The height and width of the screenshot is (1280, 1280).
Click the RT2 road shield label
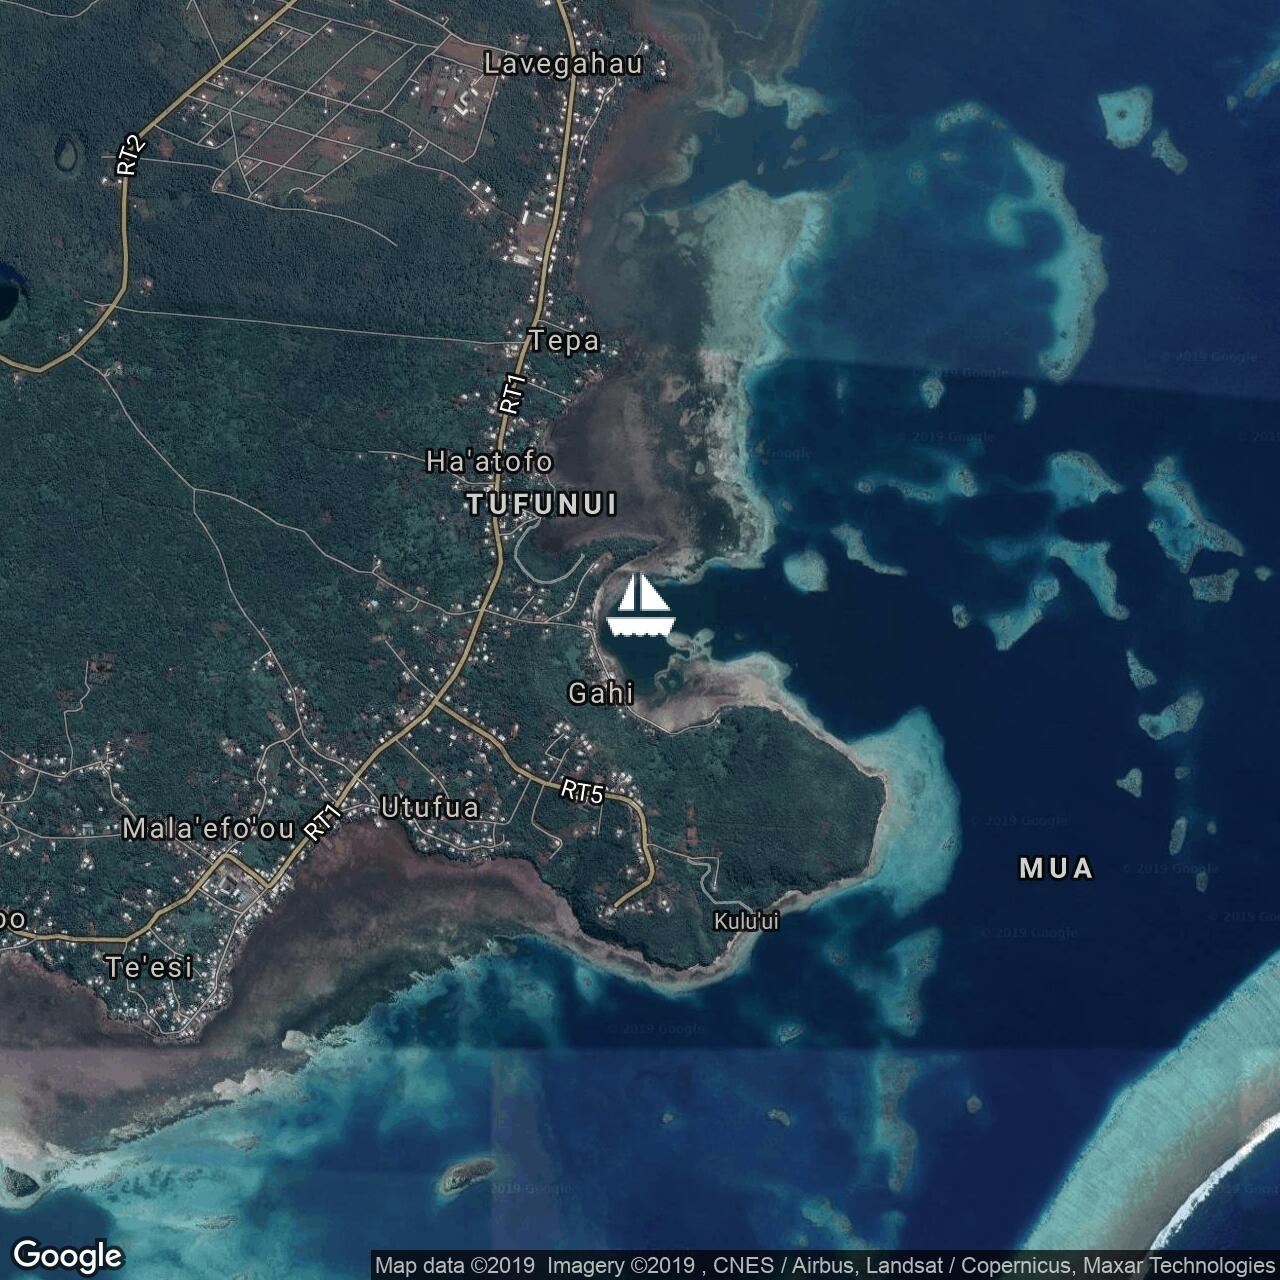(131, 157)
